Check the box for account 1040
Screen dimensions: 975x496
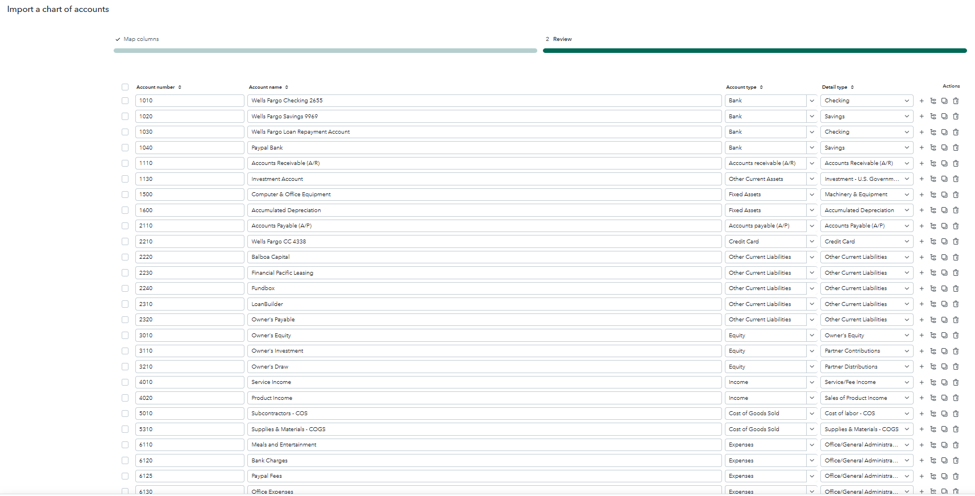pyautogui.click(x=125, y=148)
